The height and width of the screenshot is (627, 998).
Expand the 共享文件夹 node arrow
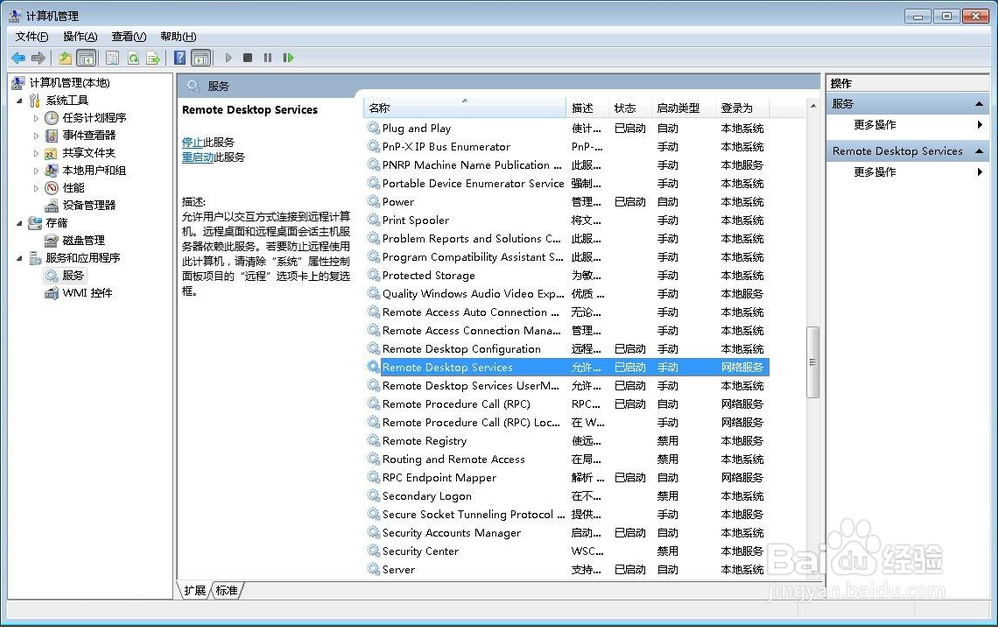tap(36, 153)
